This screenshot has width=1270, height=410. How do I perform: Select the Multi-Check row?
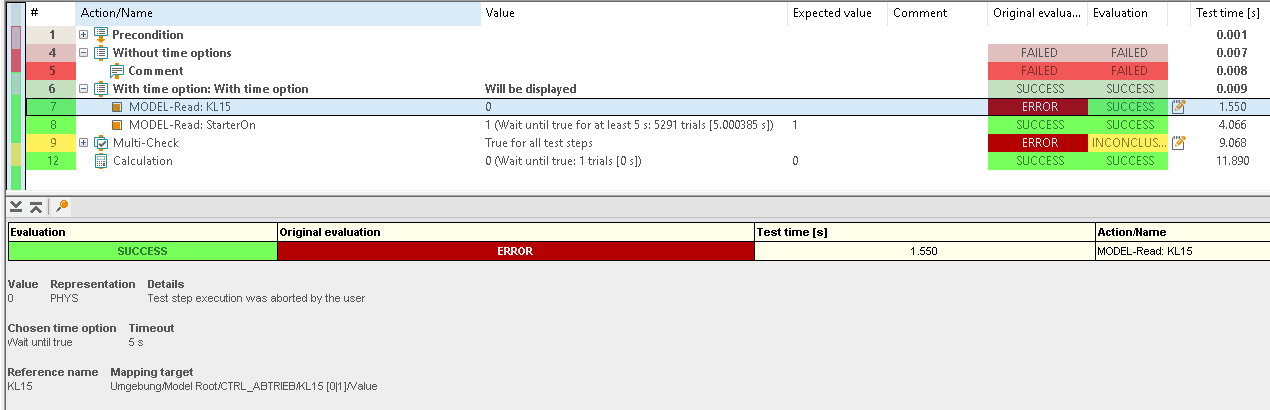pyautogui.click(x=647, y=143)
